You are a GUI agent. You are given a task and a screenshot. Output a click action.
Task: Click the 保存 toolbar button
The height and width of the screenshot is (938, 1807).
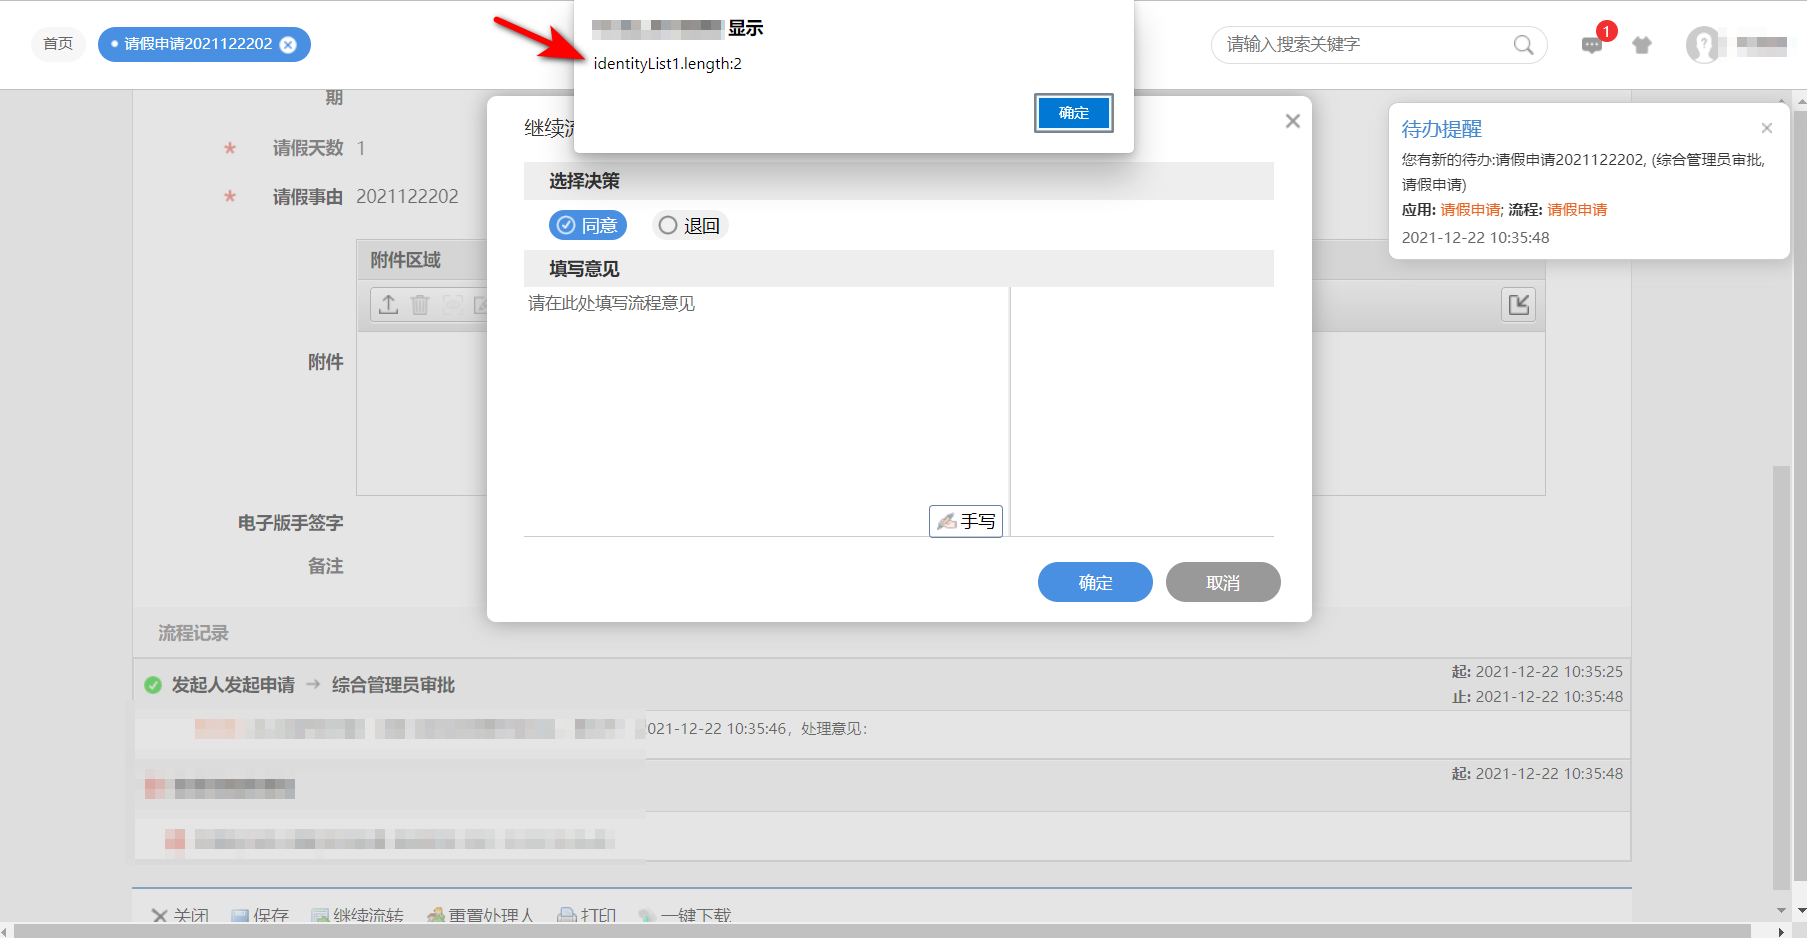[259, 915]
